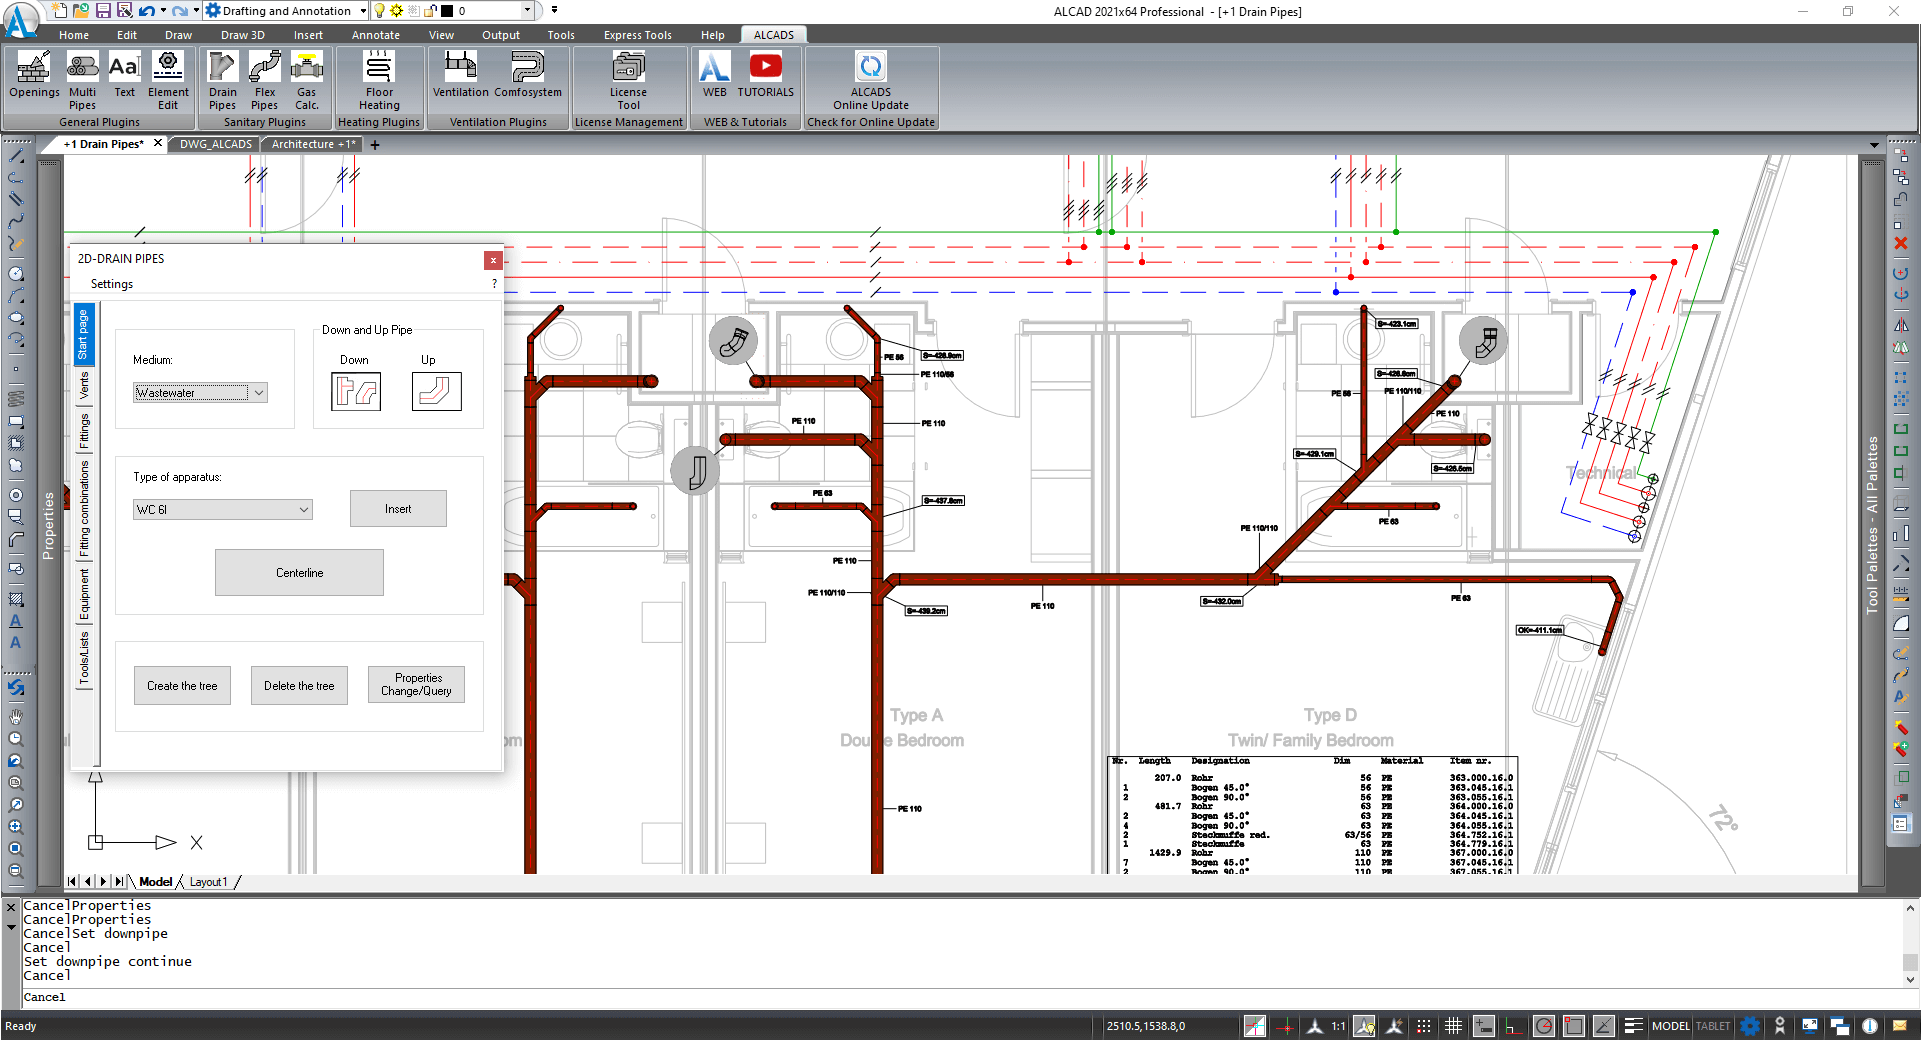Switch to the Annotate ribbon tab
This screenshot has width=1921, height=1040.
(375, 35)
